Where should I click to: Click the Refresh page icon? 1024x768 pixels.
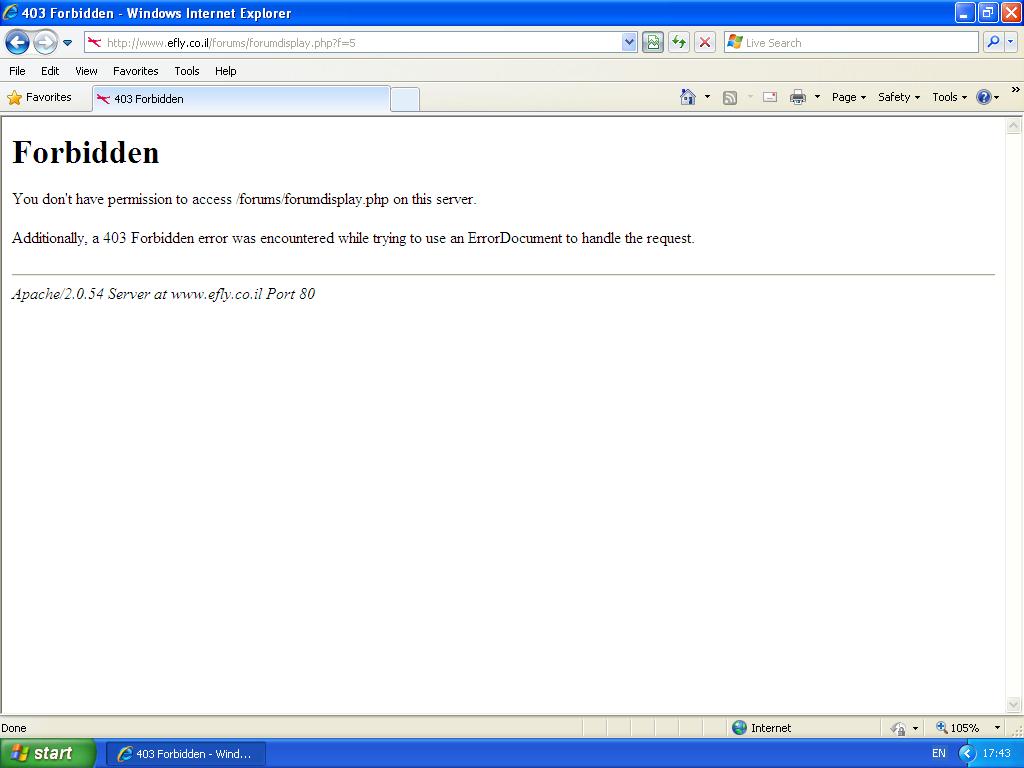(x=679, y=43)
